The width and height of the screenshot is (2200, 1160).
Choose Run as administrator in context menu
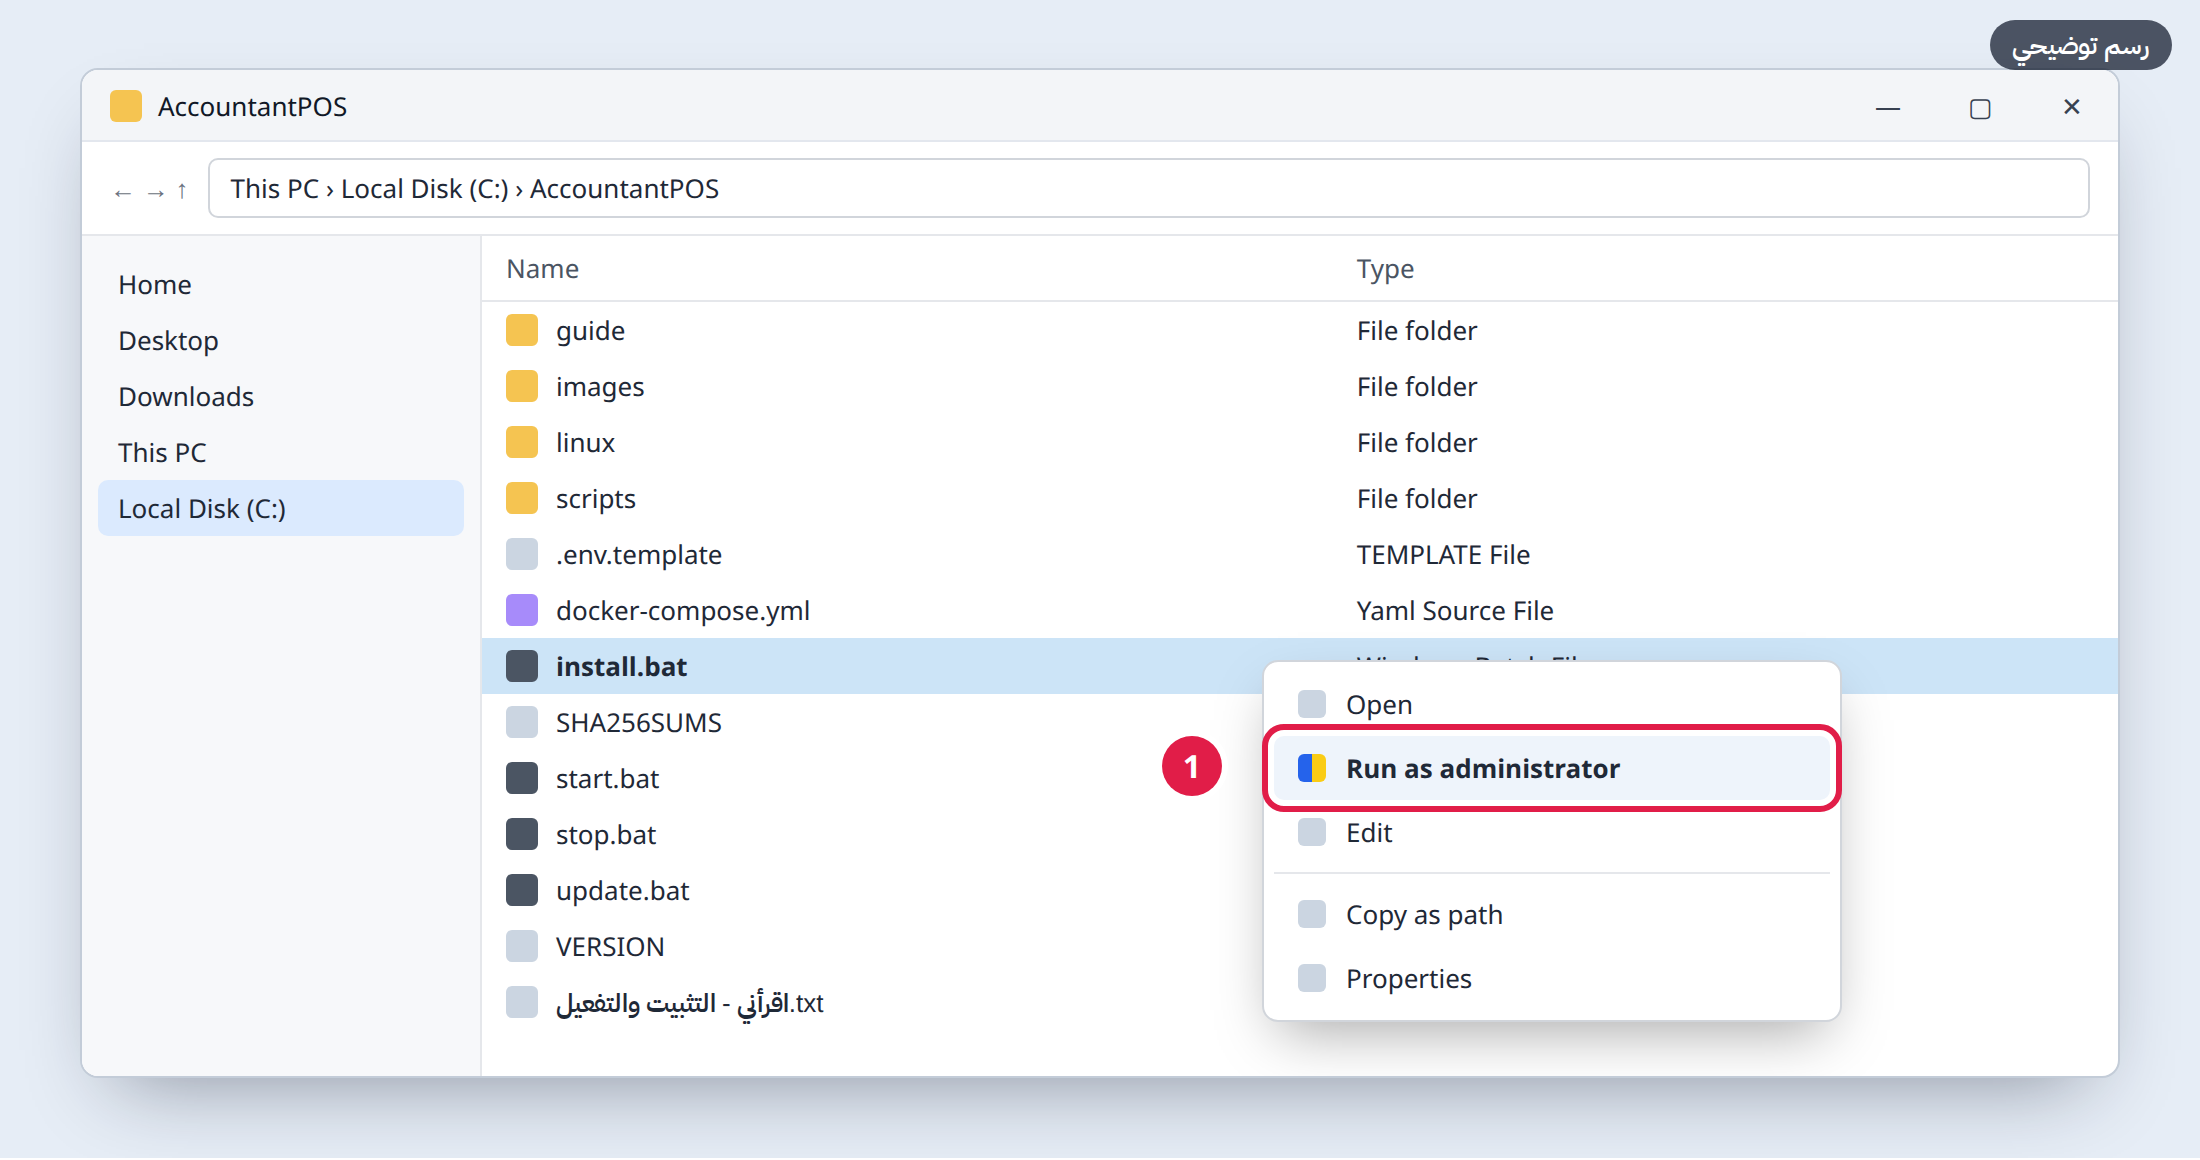tap(1552, 769)
